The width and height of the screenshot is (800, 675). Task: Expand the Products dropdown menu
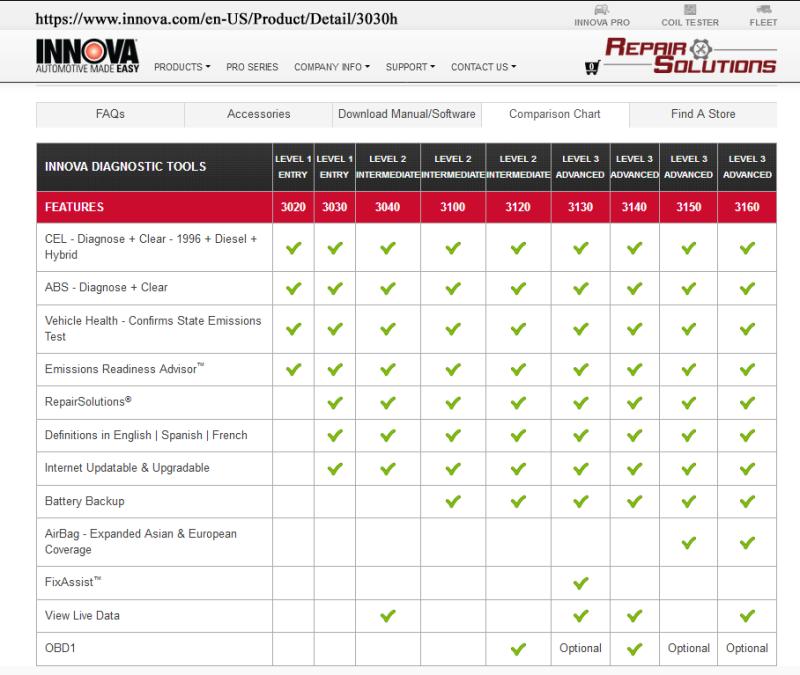pos(182,67)
